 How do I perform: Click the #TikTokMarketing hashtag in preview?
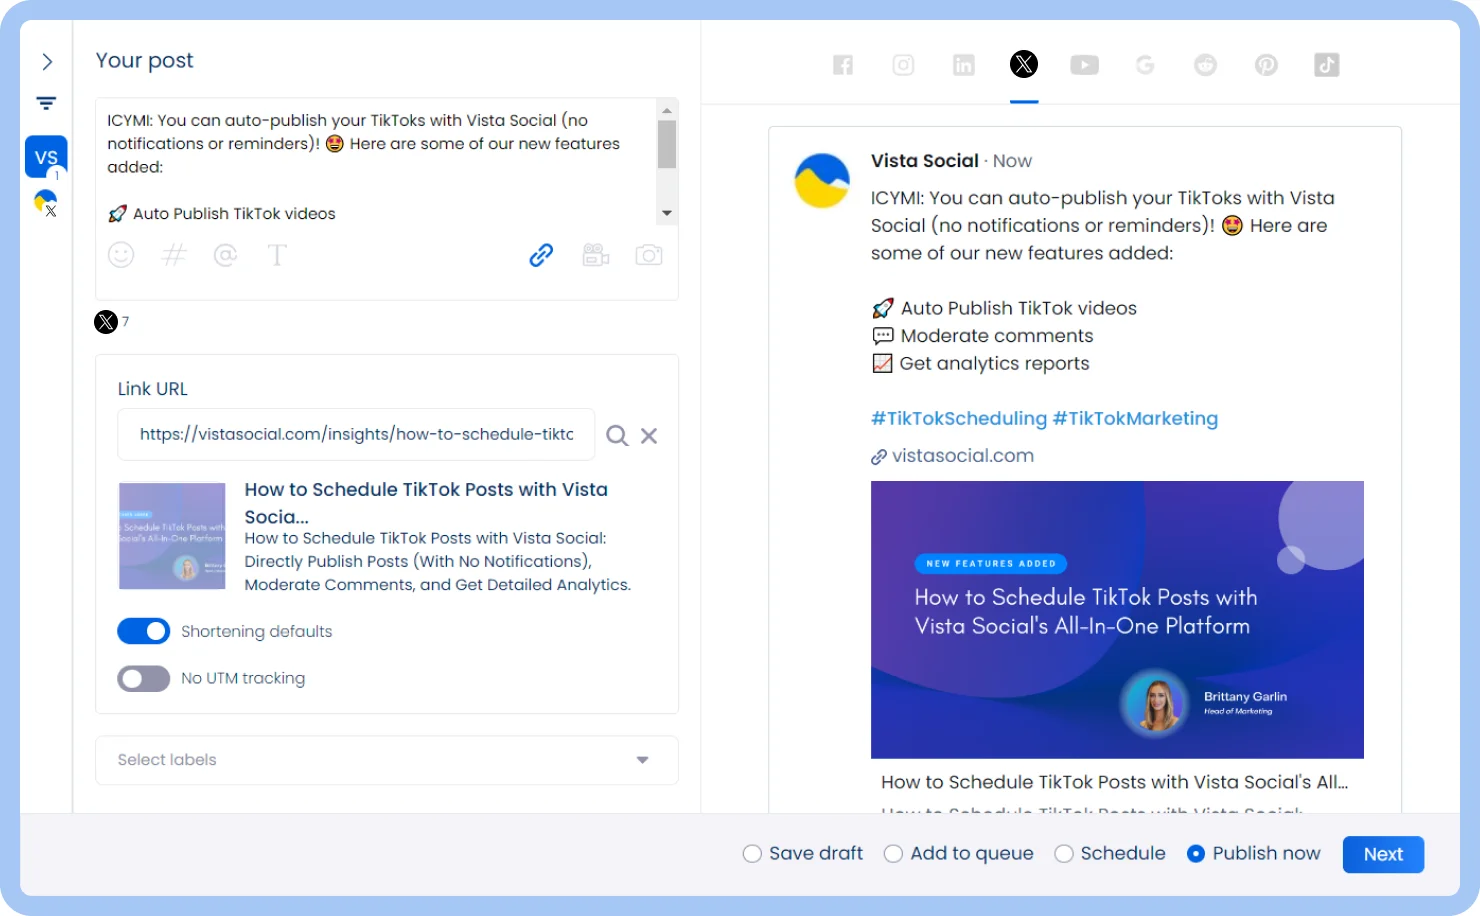(1135, 418)
